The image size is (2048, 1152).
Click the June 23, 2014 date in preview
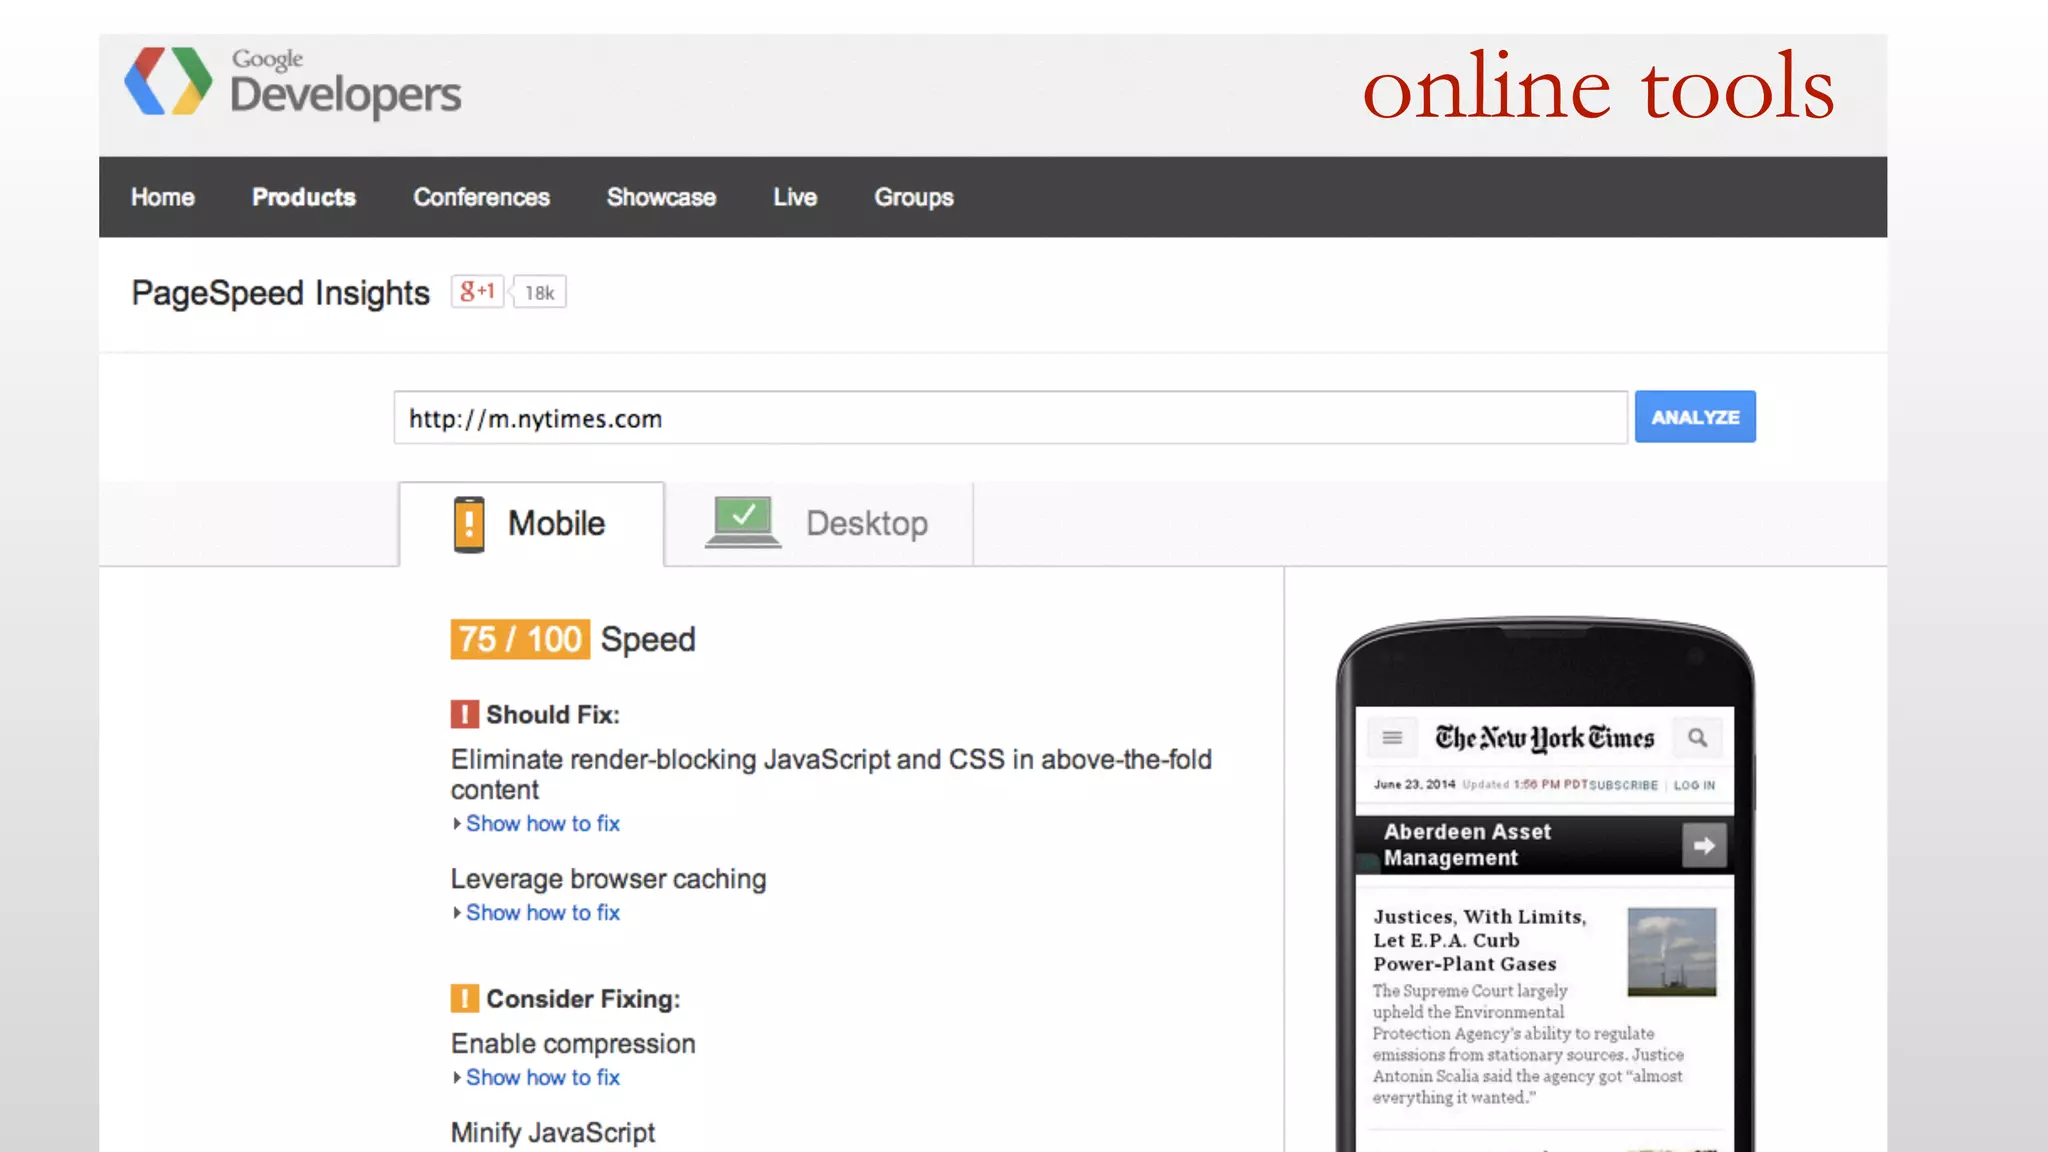coord(1414,784)
